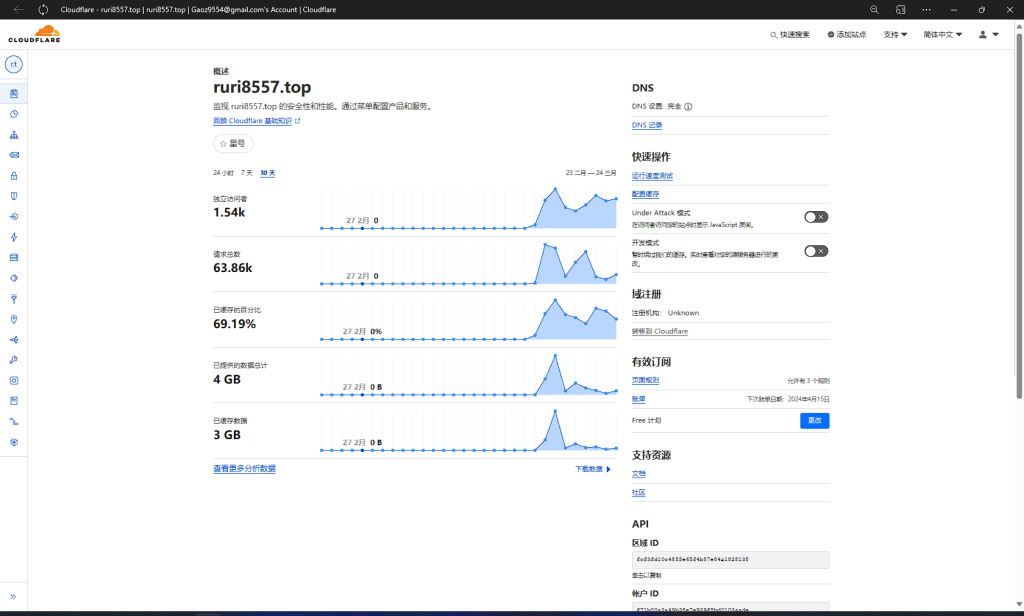Open Analytics pie-clock icon in sidebar

[14, 114]
